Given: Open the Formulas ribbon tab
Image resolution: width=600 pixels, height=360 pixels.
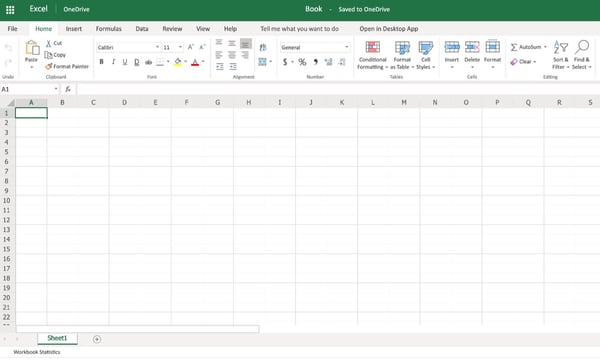Looking at the screenshot, I should coord(109,29).
